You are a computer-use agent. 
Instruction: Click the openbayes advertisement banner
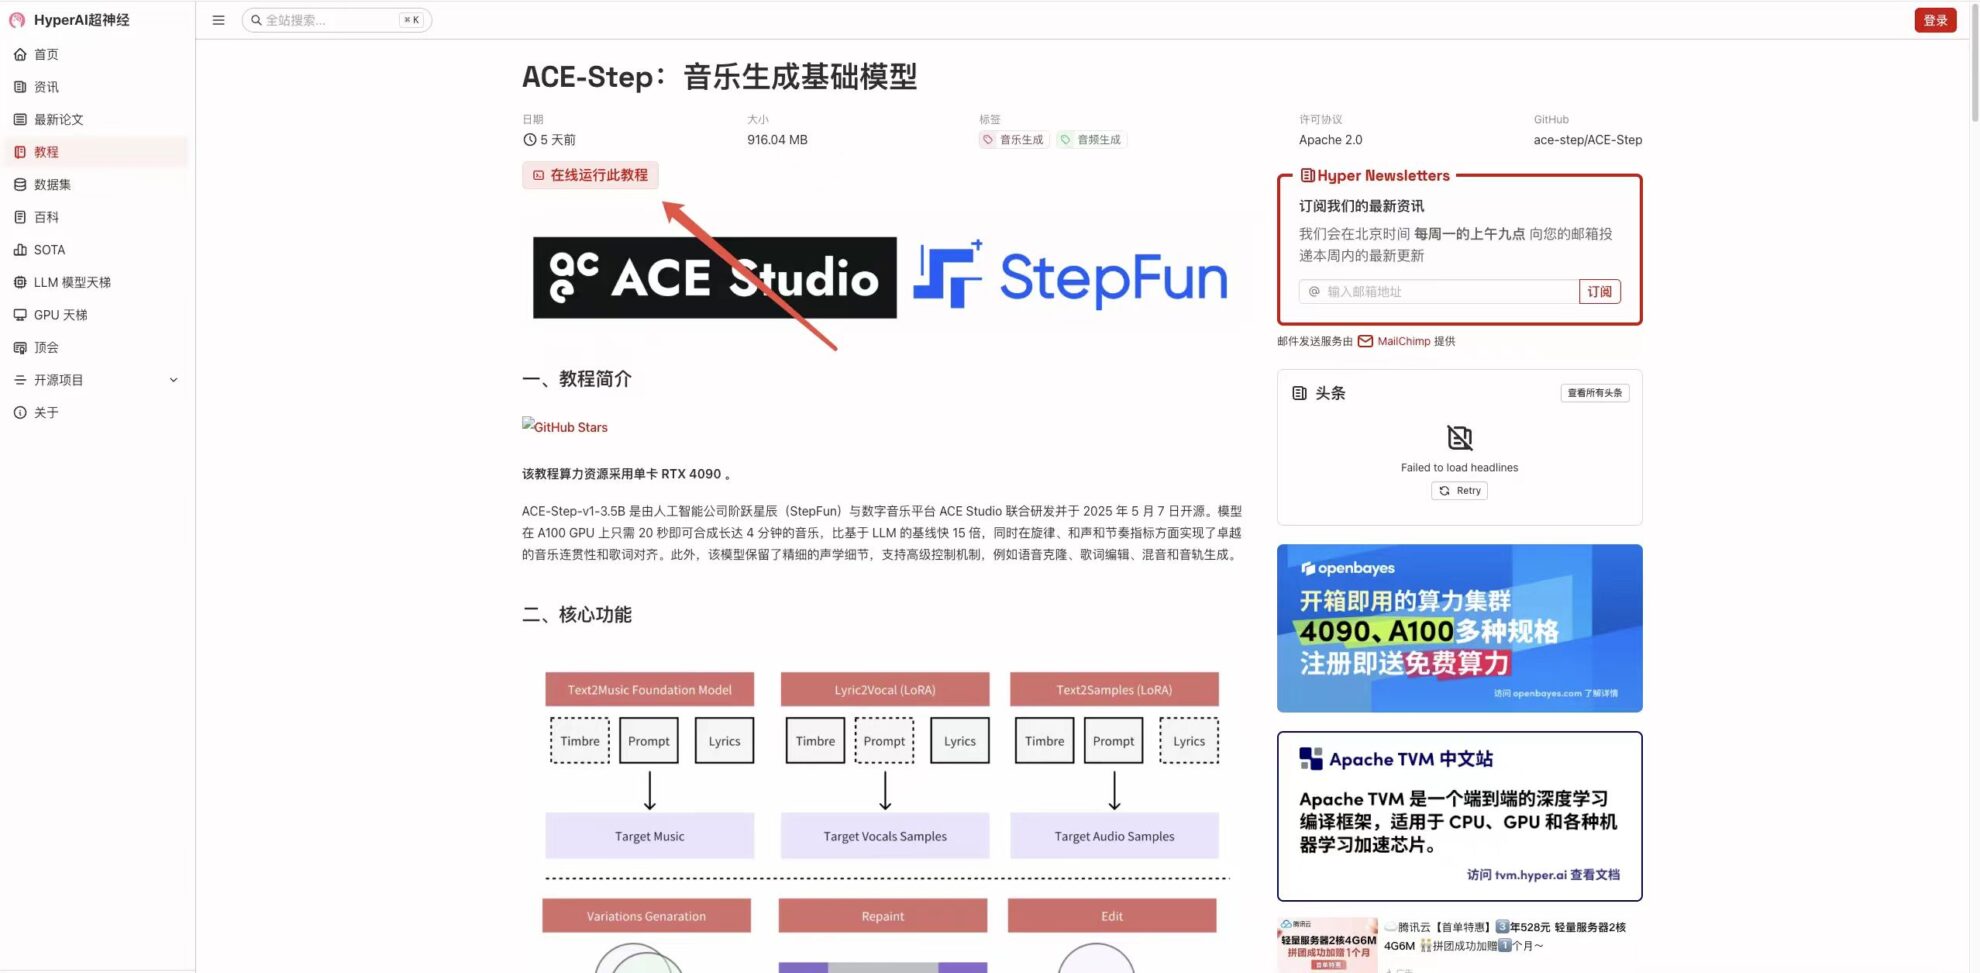coord(1459,628)
